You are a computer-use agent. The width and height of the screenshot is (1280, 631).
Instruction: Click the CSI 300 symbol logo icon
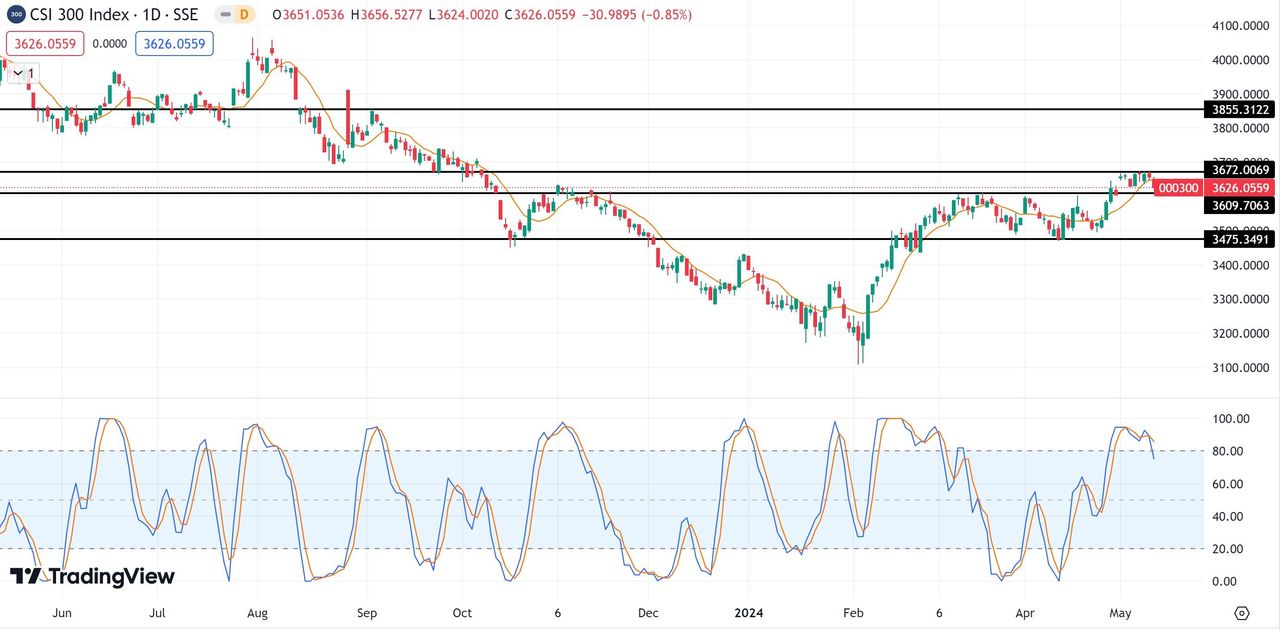[16, 15]
